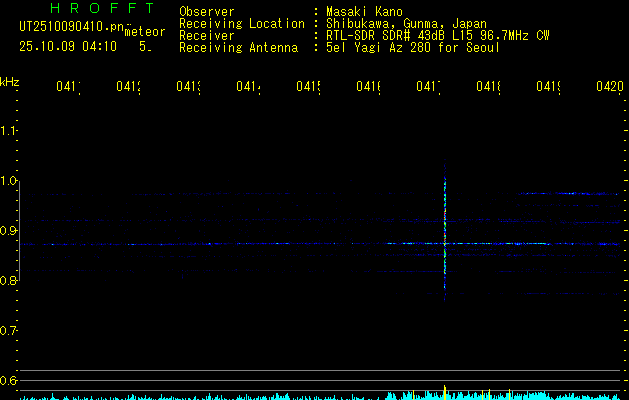Select the UT2510090410 filename label
The image size is (629, 400).
pos(72,27)
